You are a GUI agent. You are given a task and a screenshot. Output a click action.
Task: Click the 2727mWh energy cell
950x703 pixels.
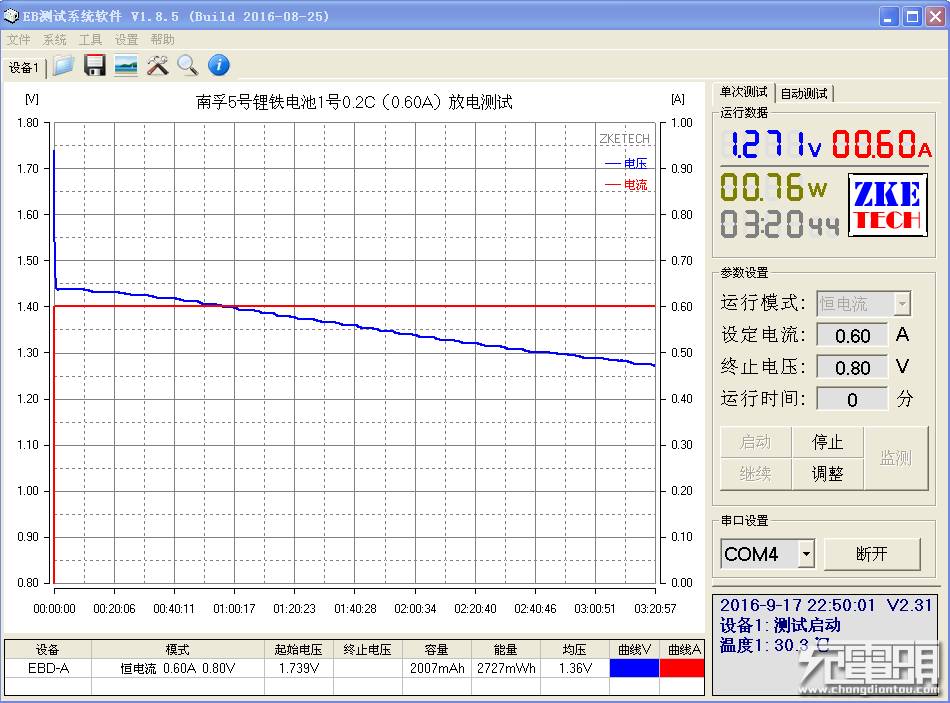point(506,668)
